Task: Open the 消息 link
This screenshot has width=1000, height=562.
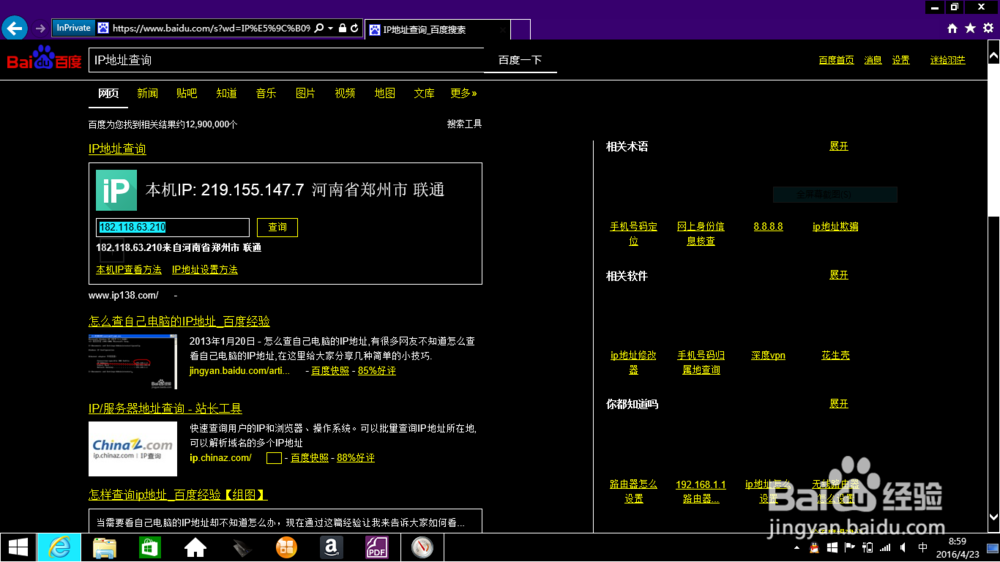Action: (x=872, y=60)
